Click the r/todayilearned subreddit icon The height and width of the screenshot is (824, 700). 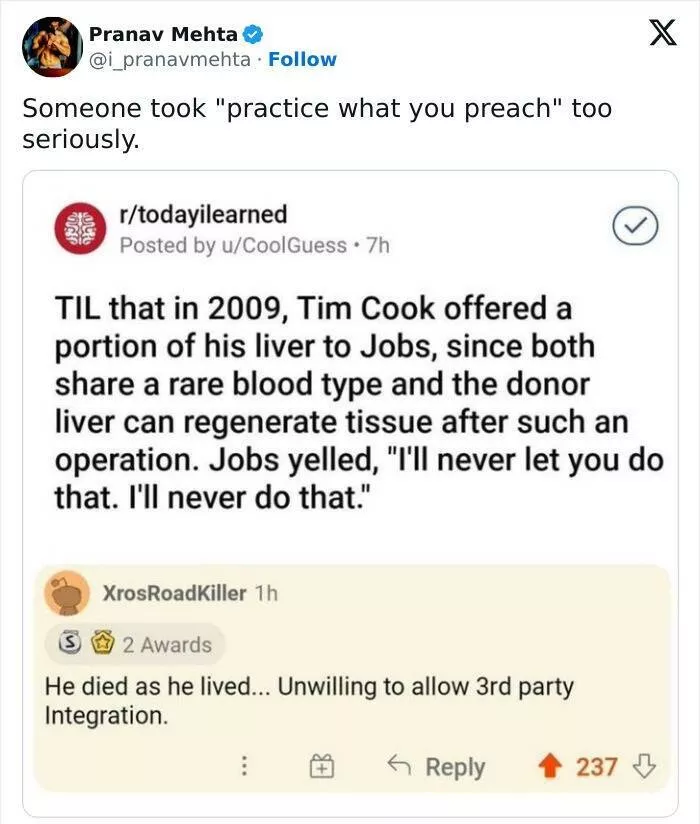pyautogui.click(x=80, y=229)
